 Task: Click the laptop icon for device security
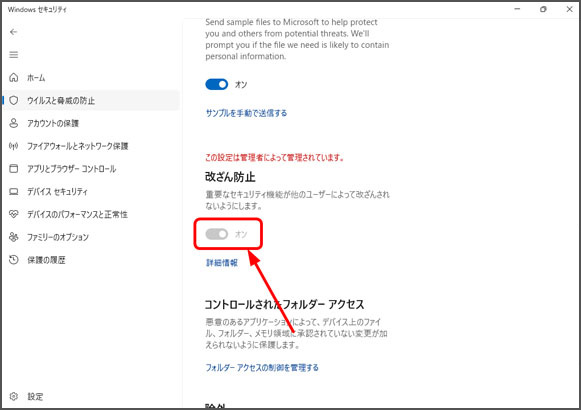(x=14, y=191)
